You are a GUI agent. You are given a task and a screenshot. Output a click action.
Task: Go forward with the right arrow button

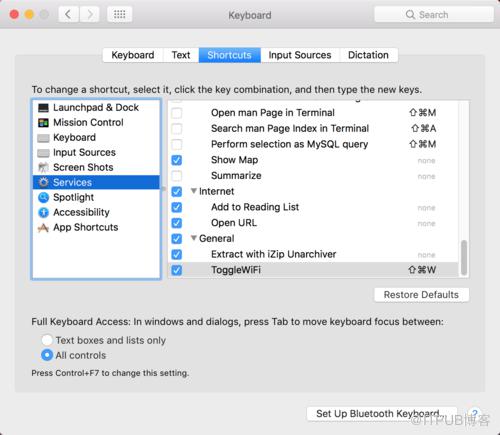pos(89,14)
